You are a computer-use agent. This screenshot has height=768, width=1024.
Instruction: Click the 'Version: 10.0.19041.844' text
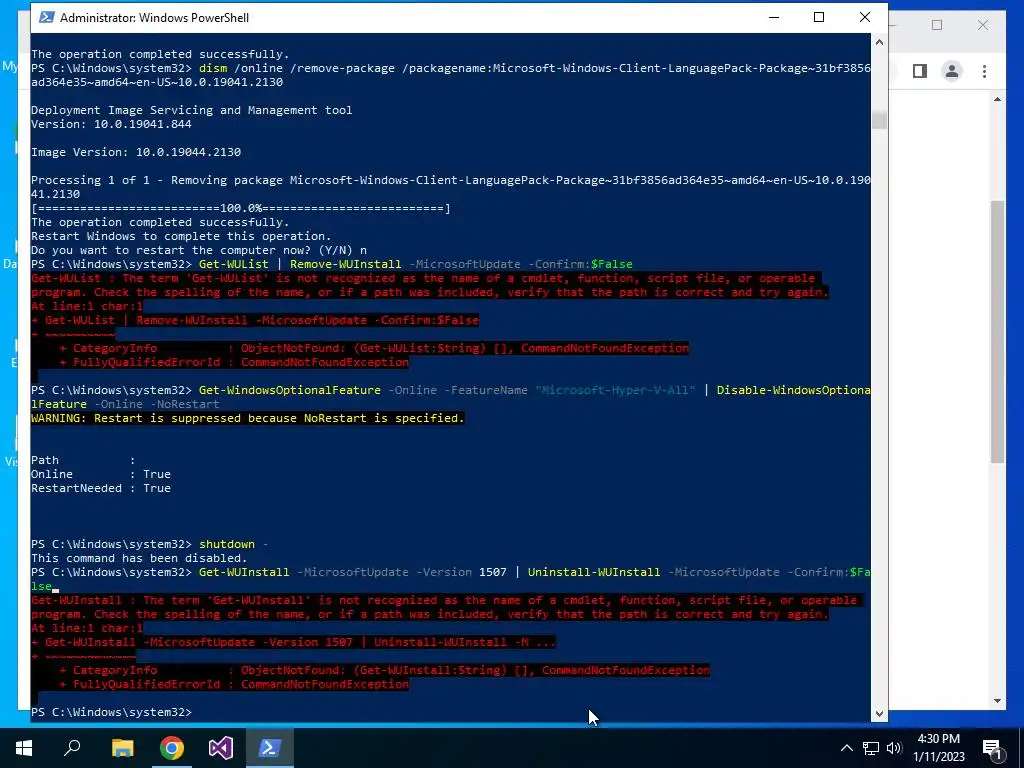111,124
